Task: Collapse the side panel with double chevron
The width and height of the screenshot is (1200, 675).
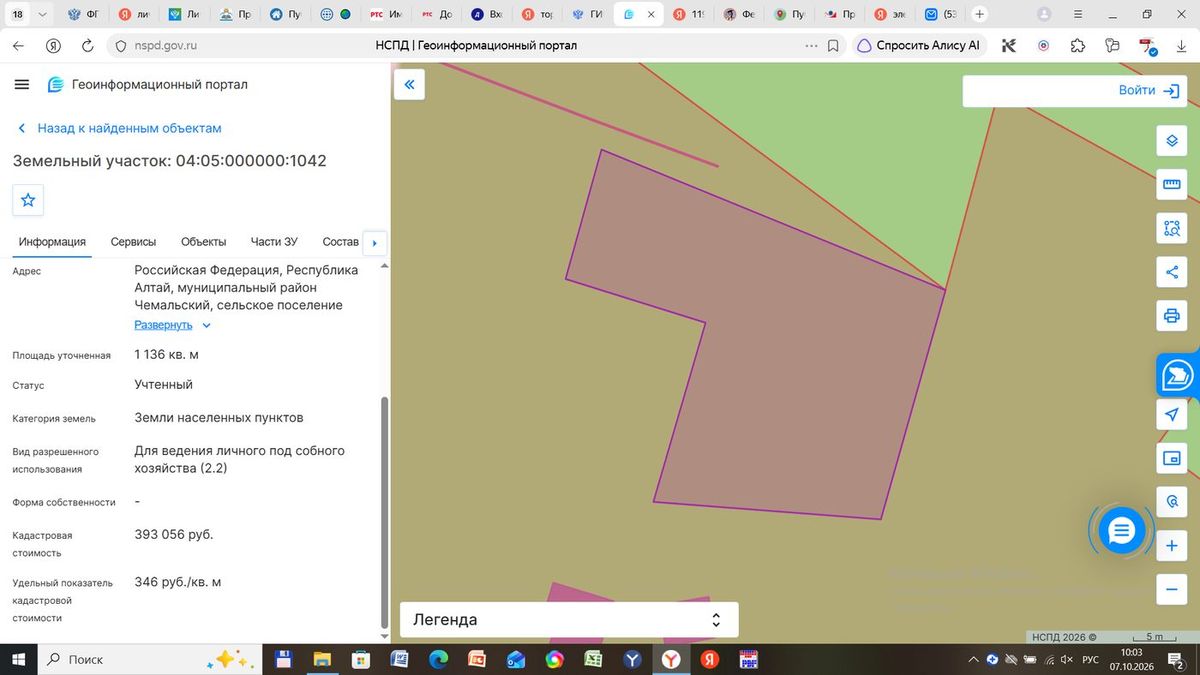Action: pos(409,85)
